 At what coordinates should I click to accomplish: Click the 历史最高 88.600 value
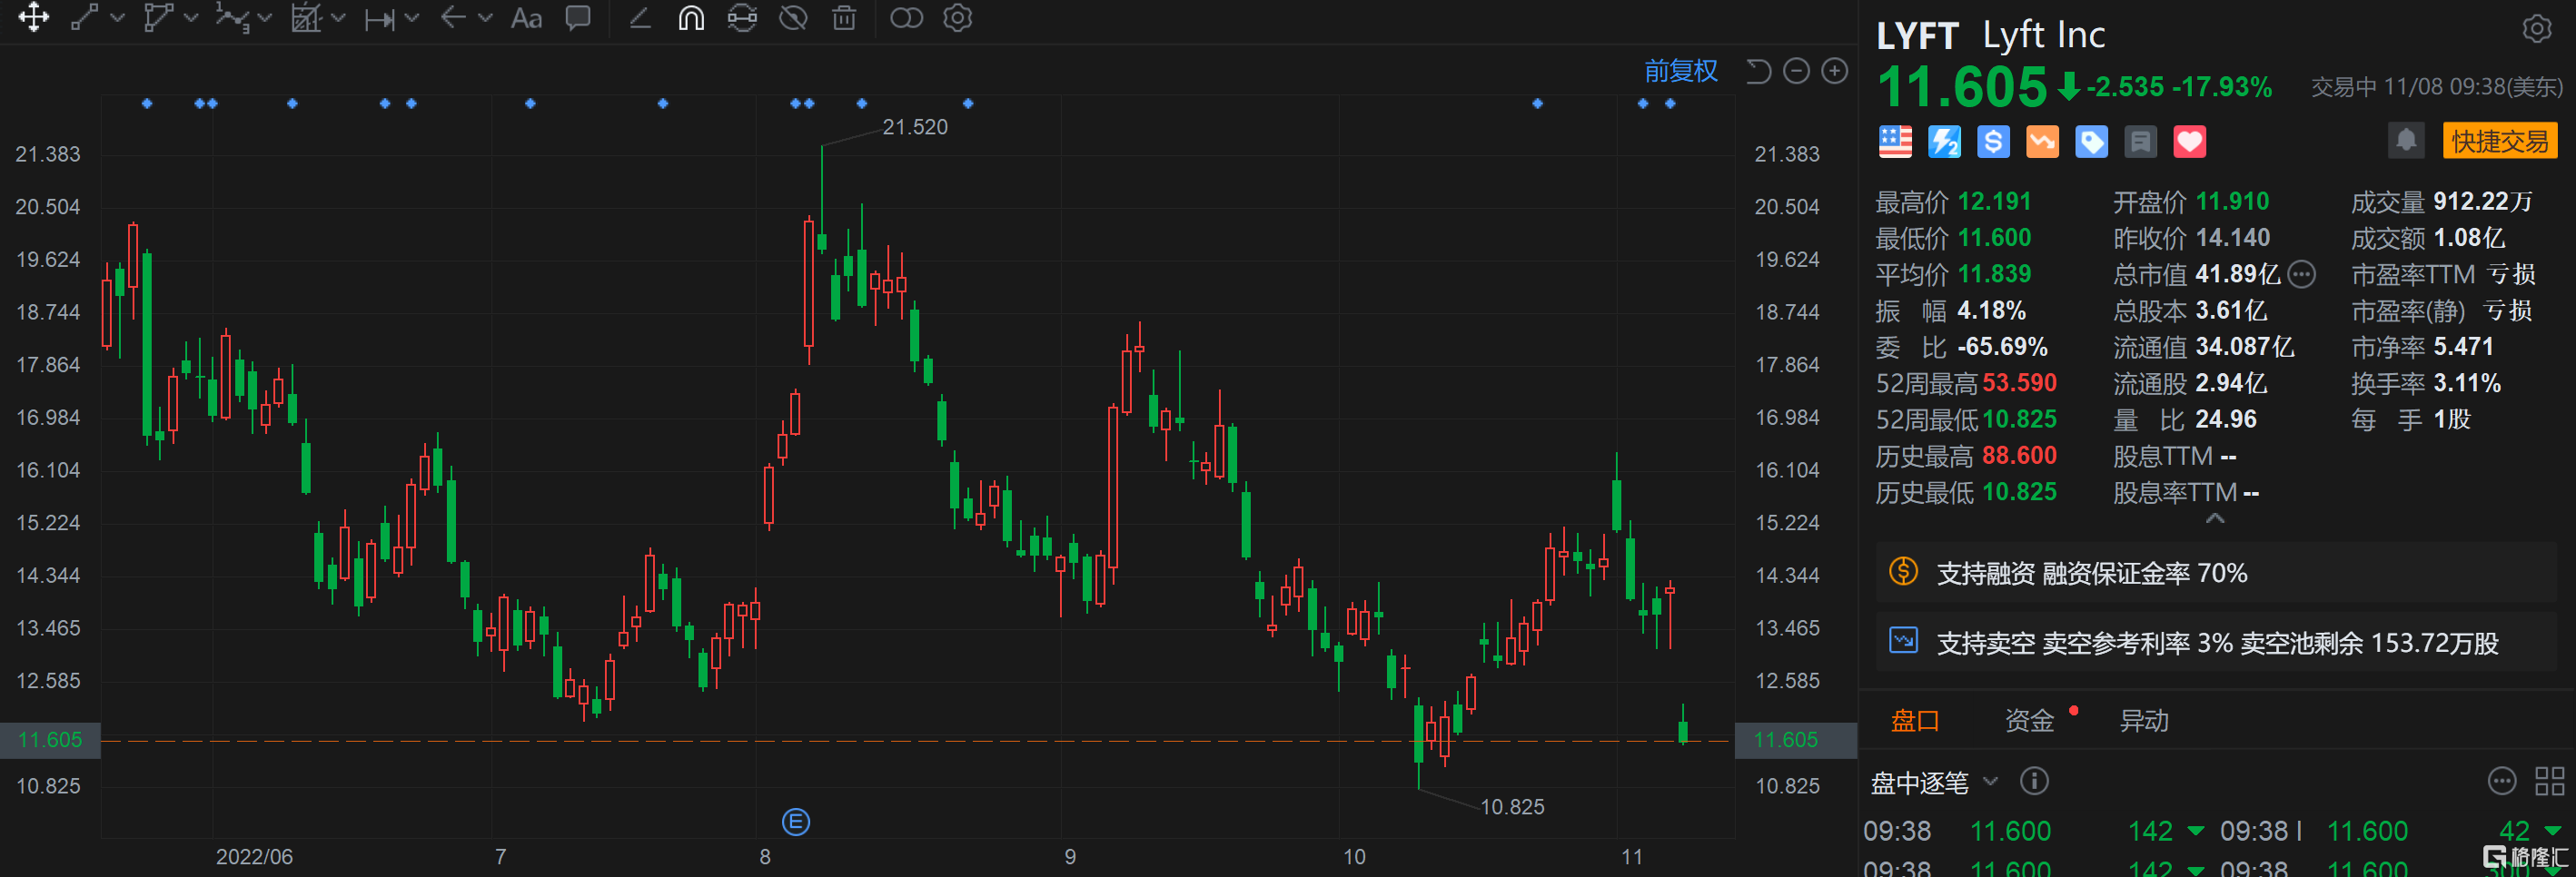[x=2019, y=456]
